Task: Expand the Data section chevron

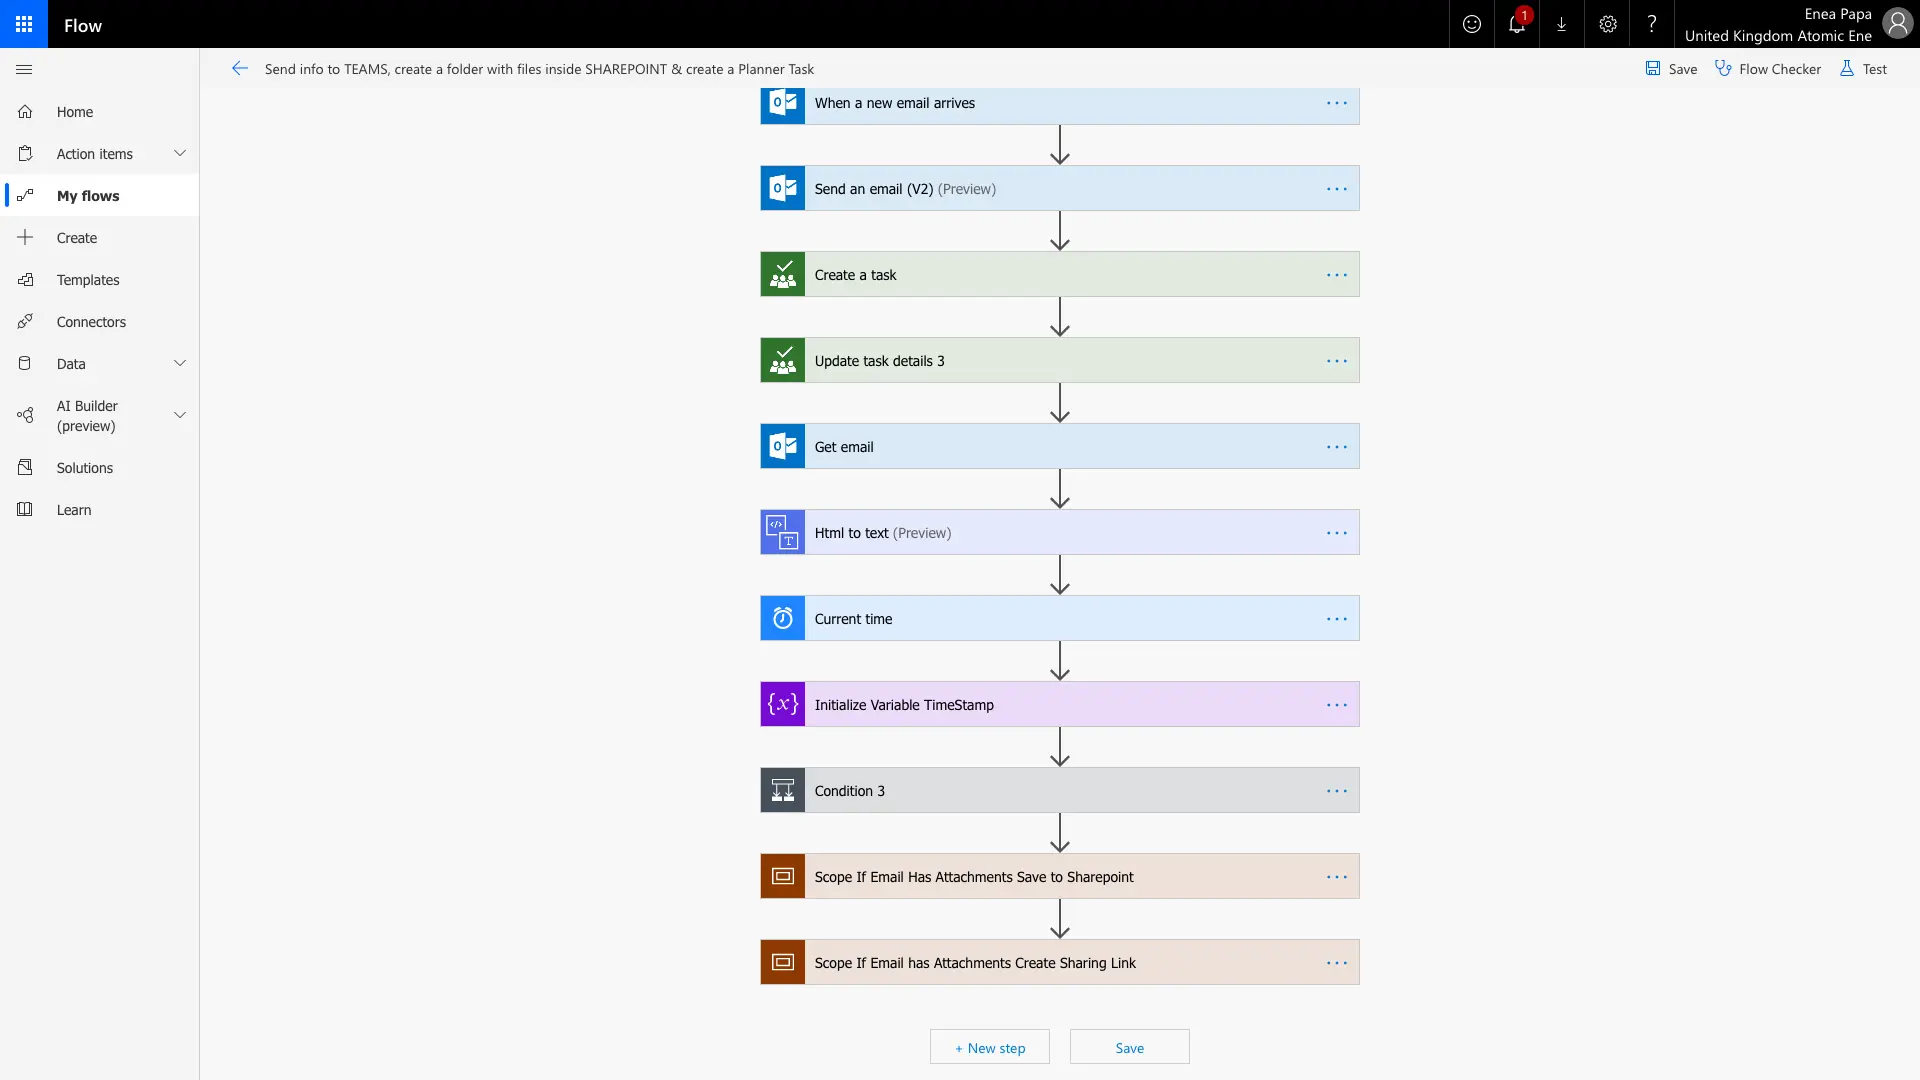Action: coord(180,364)
